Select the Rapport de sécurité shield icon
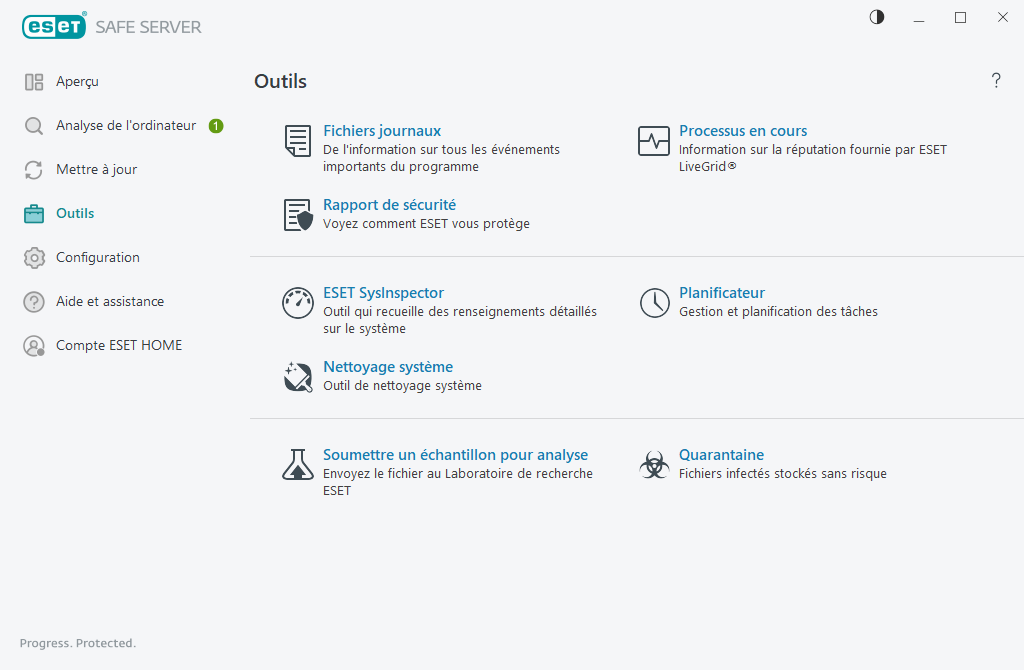1024x670 pixels. (x=297, y=216)
